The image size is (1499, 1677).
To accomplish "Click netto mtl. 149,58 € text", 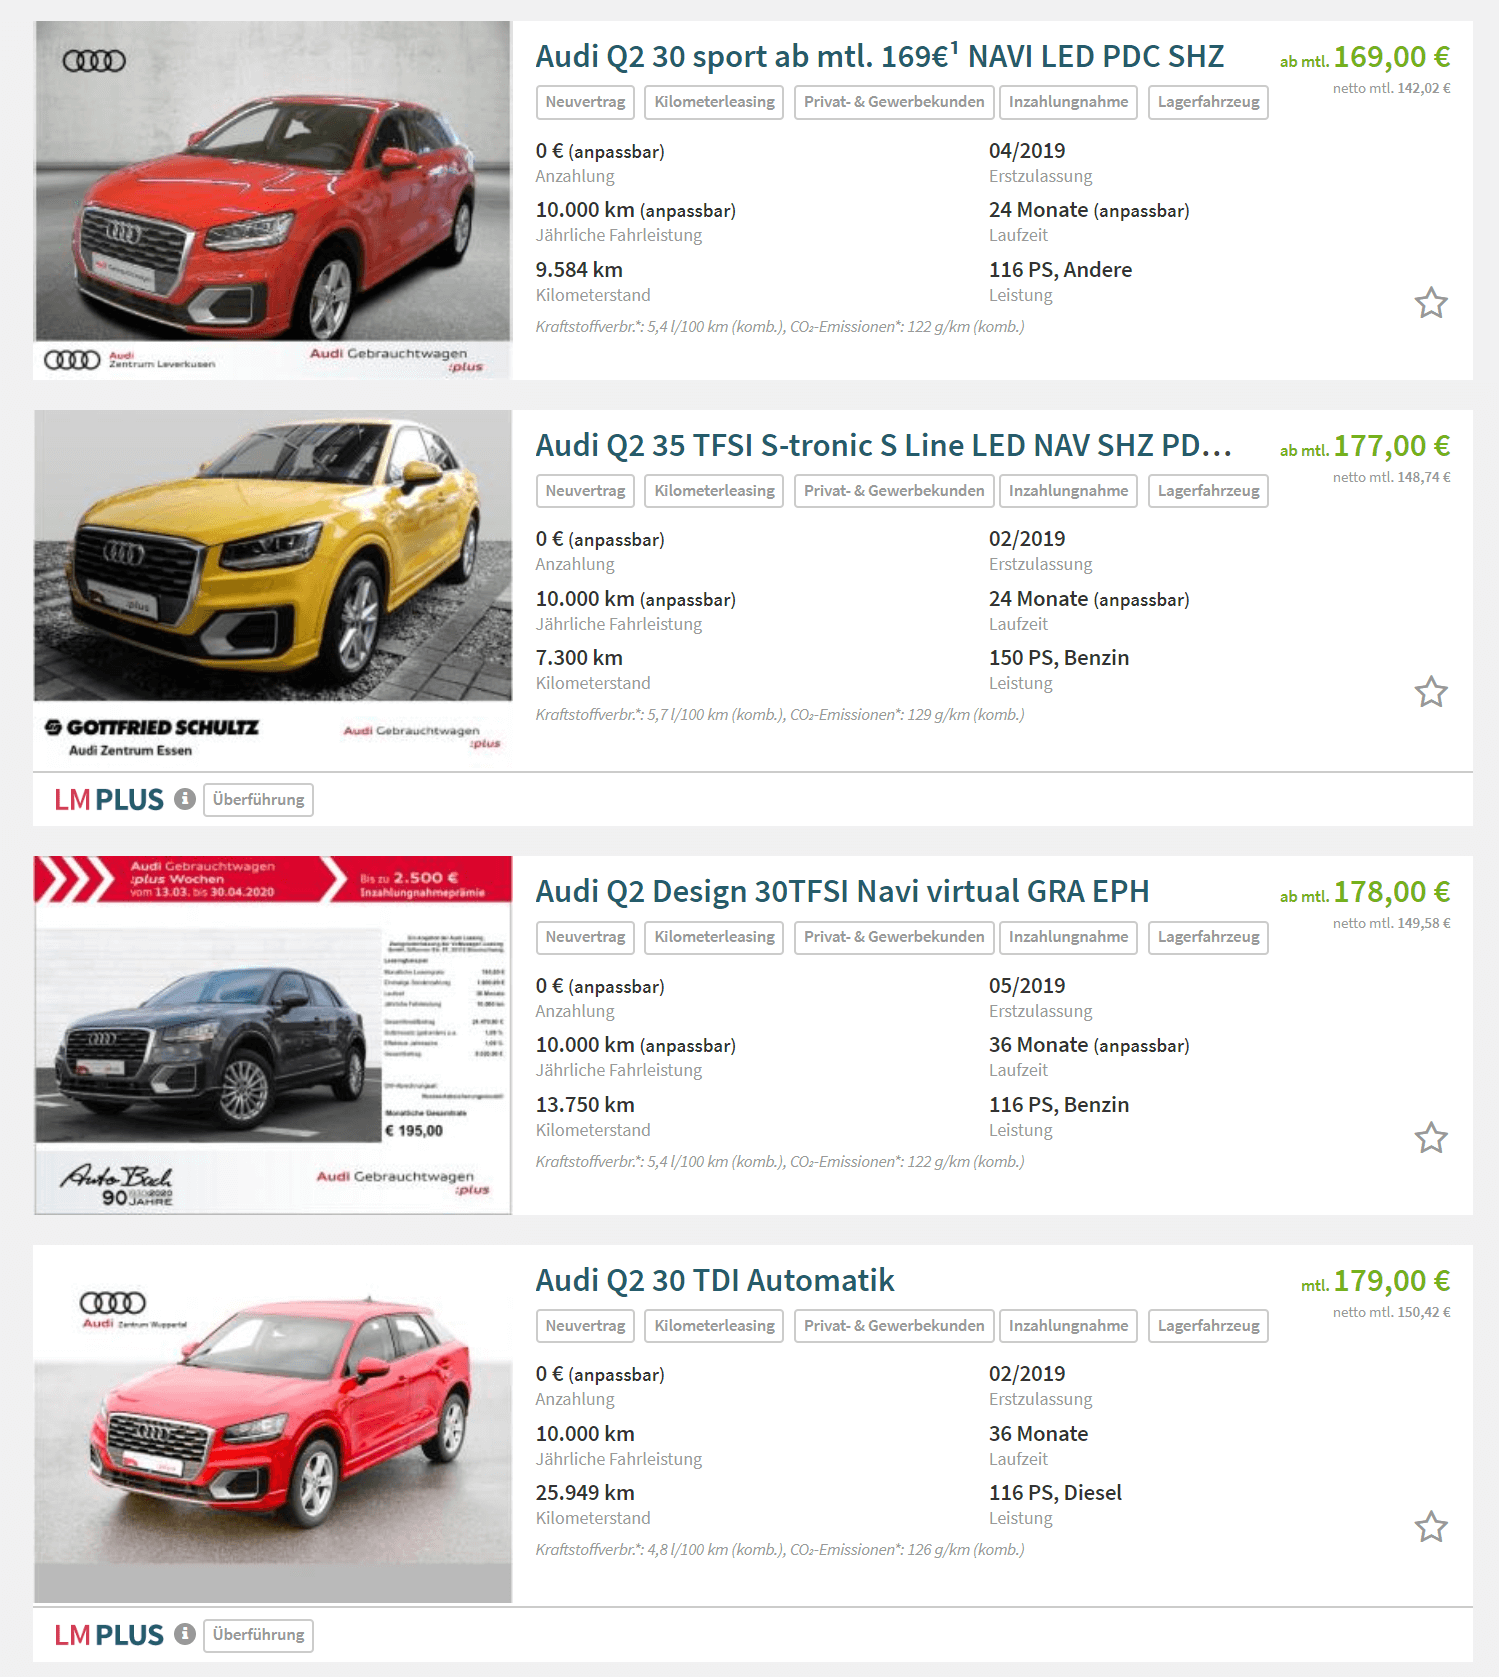I will pos(1391,923).
